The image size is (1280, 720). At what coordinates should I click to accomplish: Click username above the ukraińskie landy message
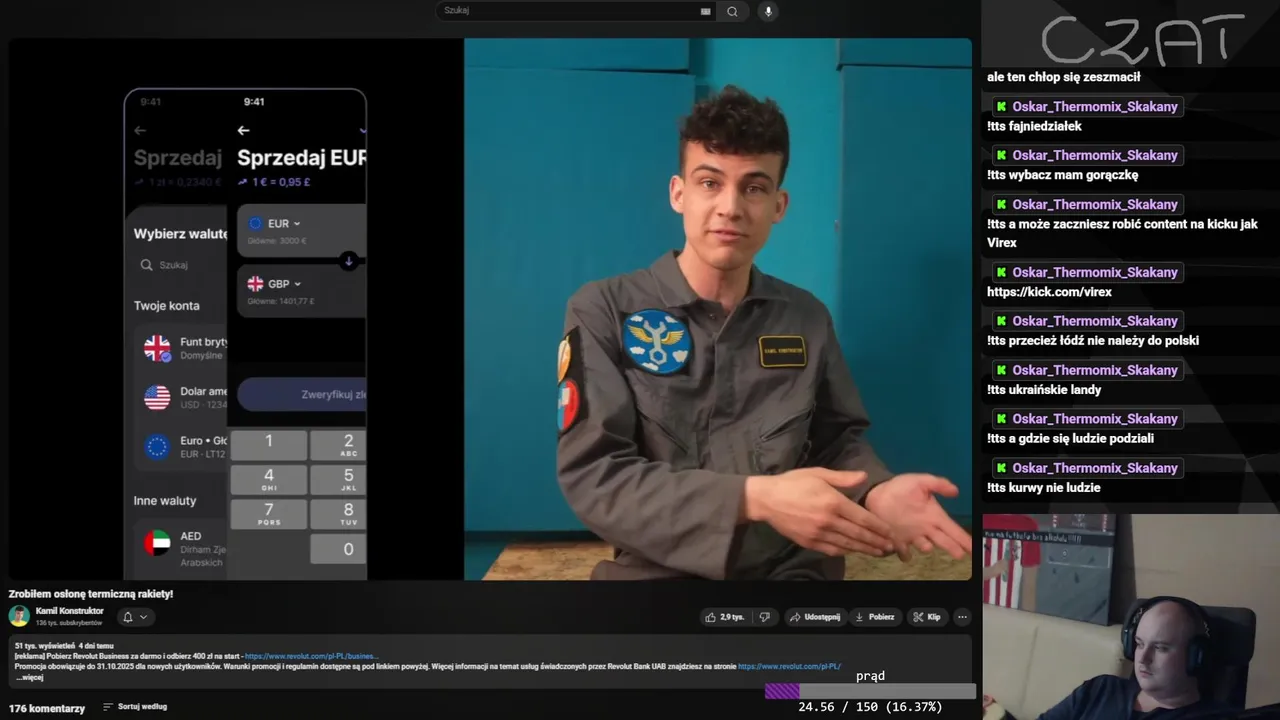point(1095,371)
